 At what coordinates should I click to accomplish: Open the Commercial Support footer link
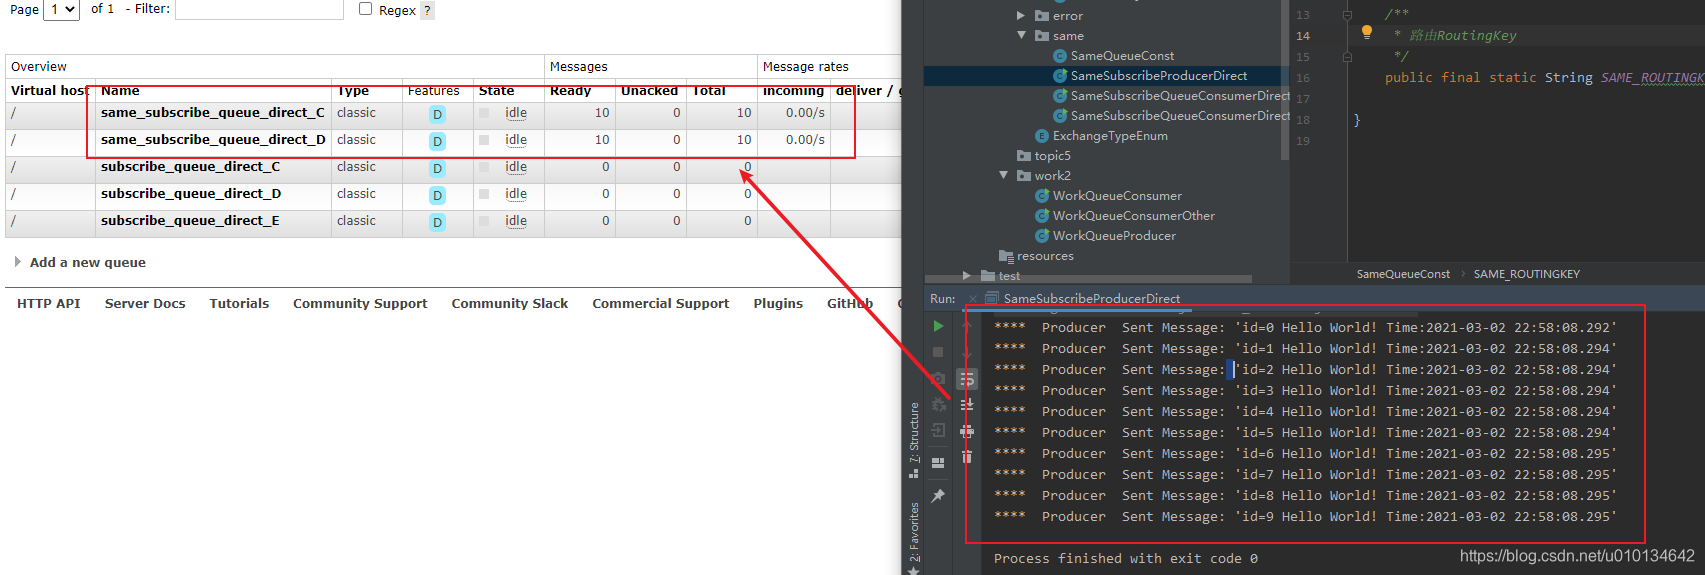tap(661, 304)
